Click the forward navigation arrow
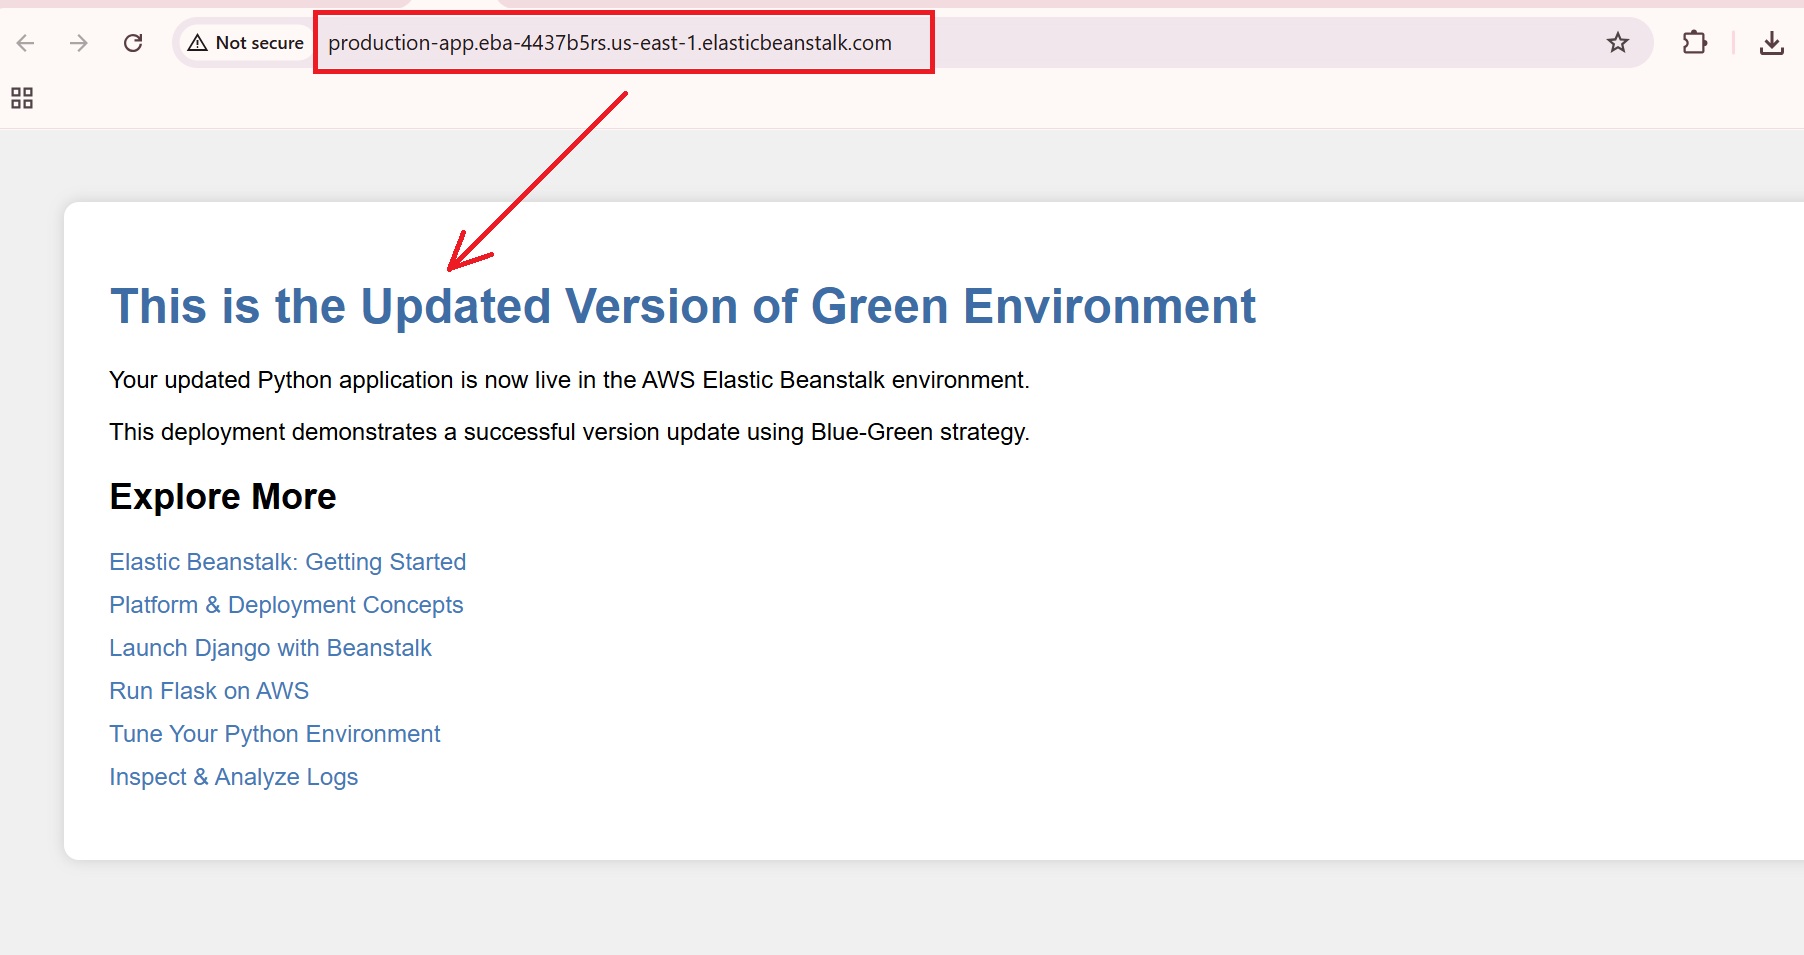 [79, 43]
